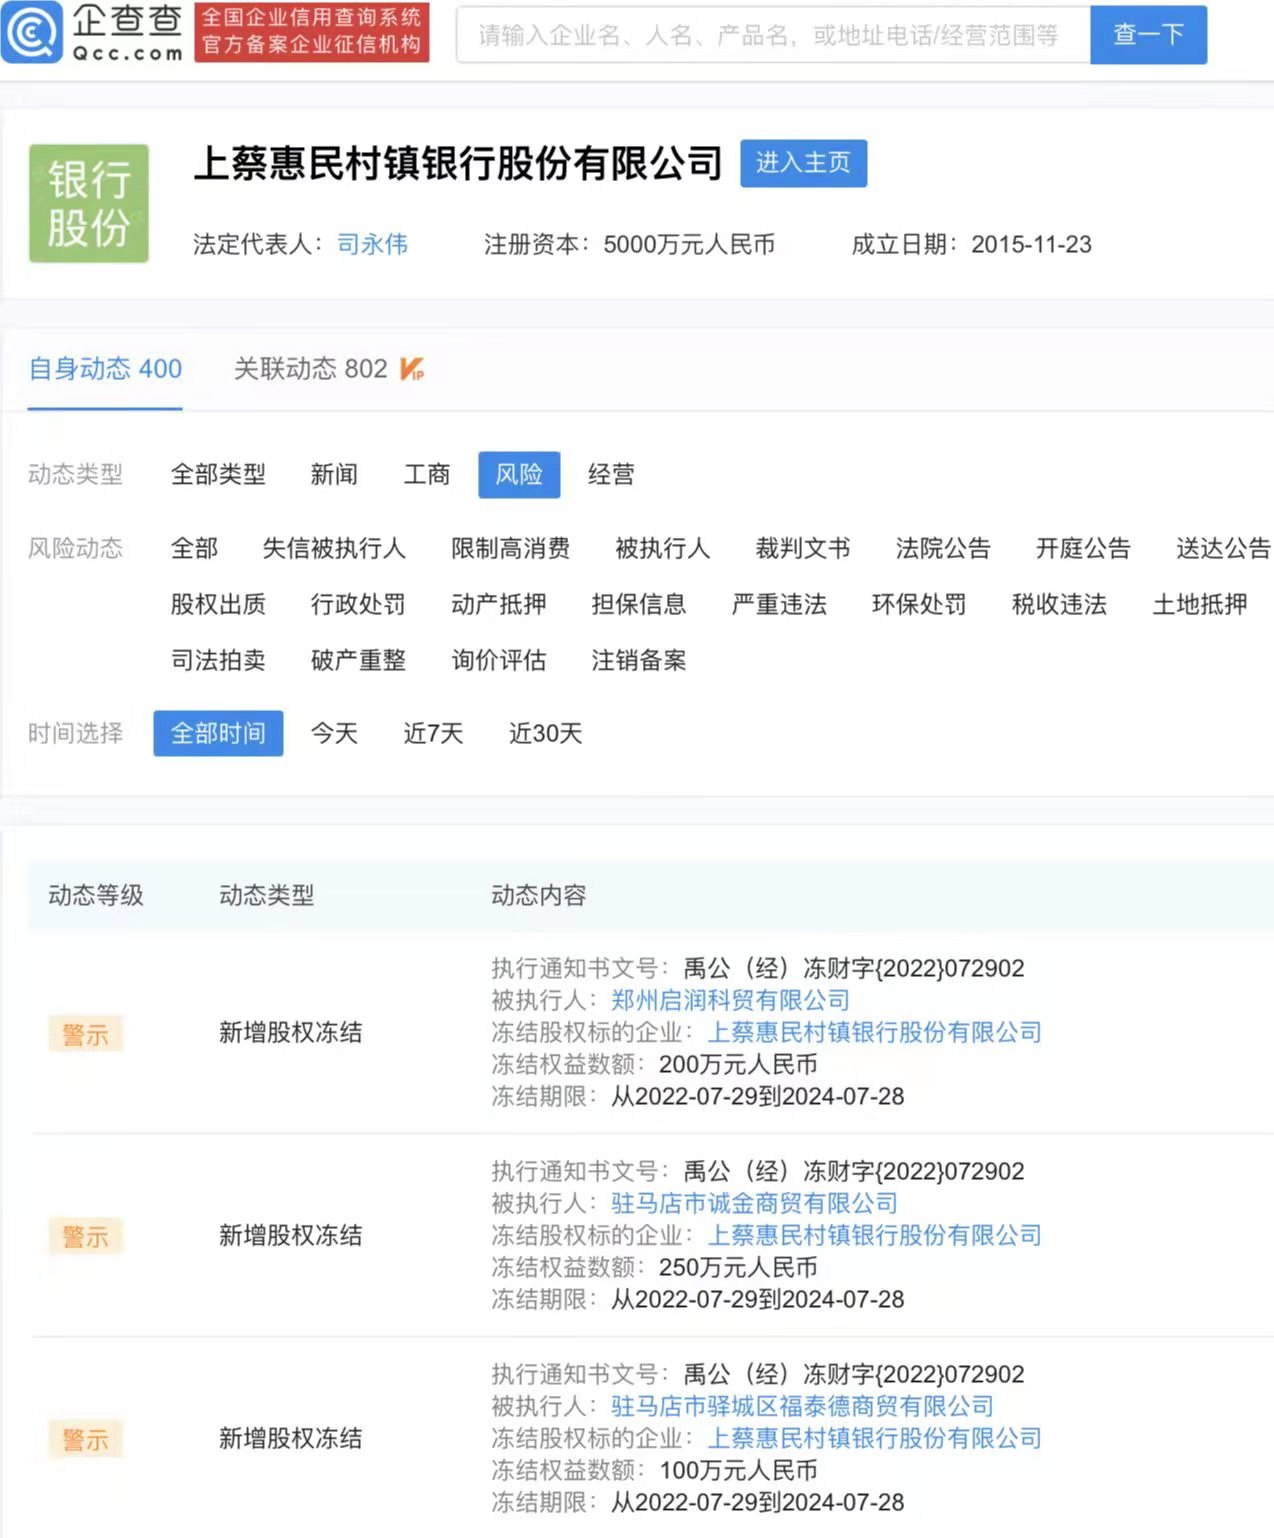The height and width of the screenshot is (1538, 1274).
Task: Filter by 股权出质
Action: click(218, 604)
